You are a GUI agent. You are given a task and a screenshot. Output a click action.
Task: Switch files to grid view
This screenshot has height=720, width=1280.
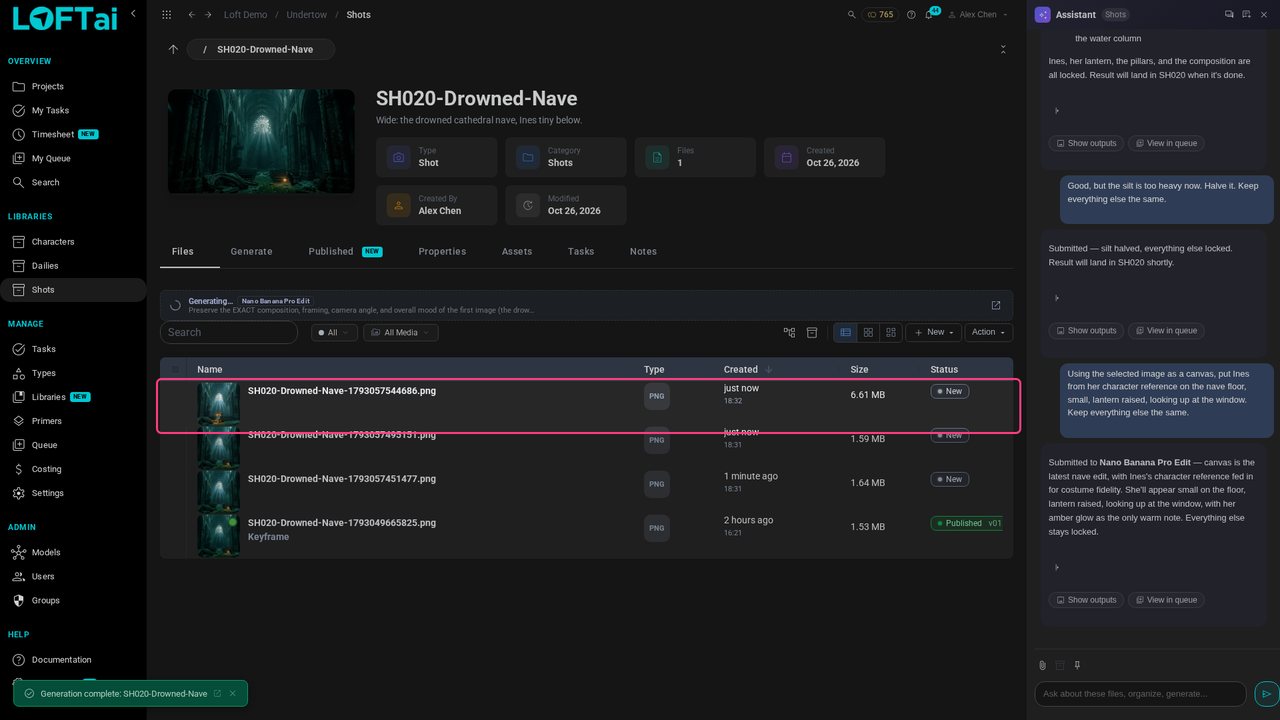[868, 332]
